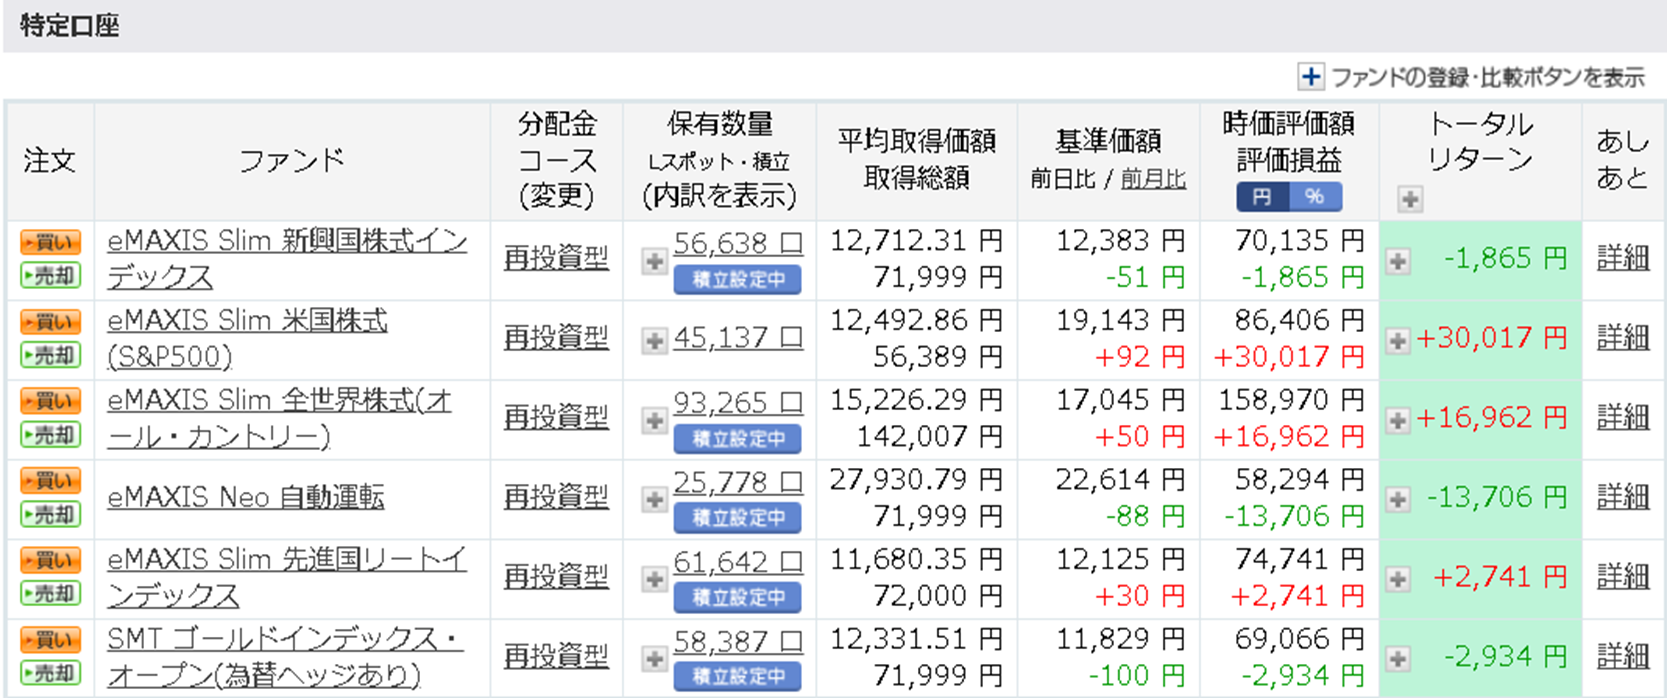
Task: Expand the total return details for +30,017 円
Action: [1398, 341]
